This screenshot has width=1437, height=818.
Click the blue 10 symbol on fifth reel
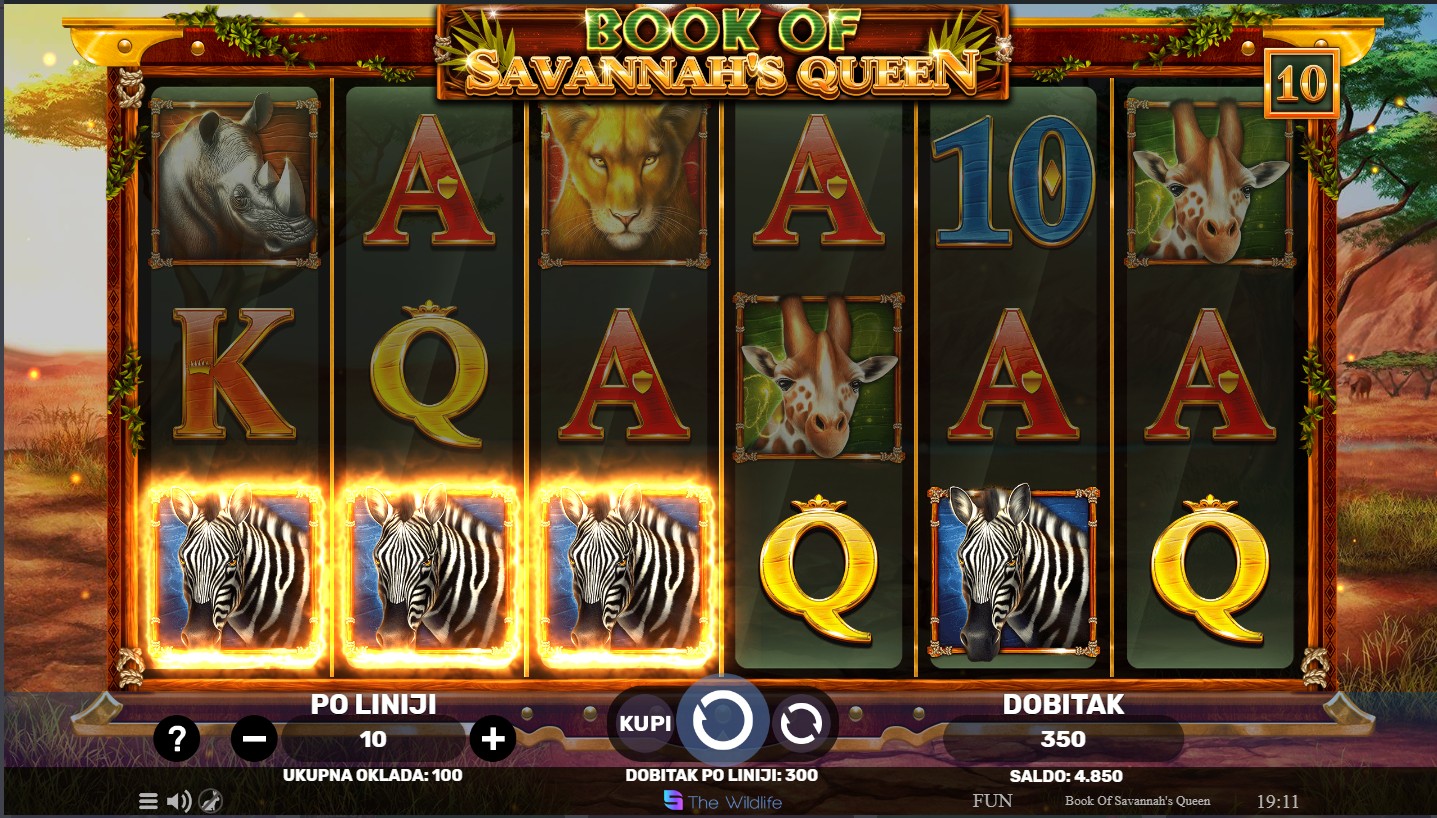tap(1014, 180)
